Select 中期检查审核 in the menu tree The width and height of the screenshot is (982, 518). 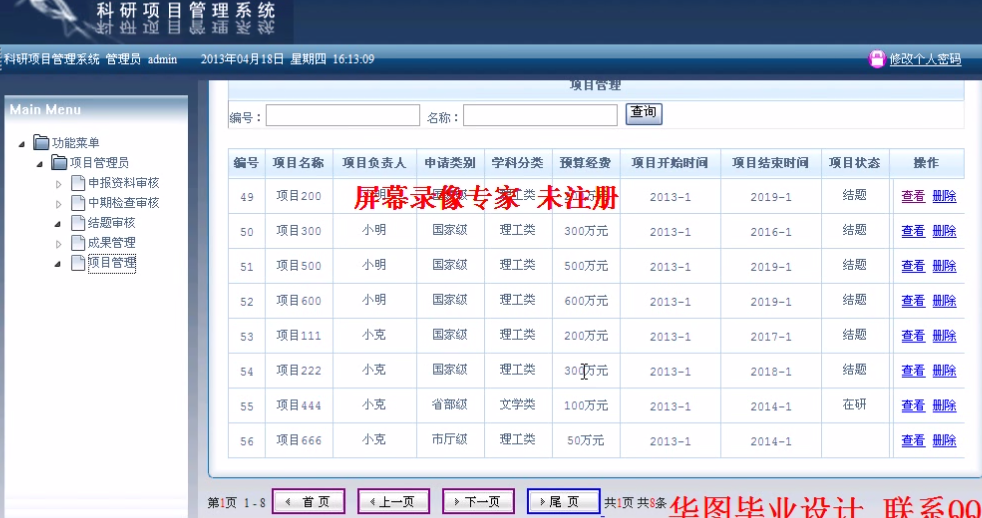[123, 203]
